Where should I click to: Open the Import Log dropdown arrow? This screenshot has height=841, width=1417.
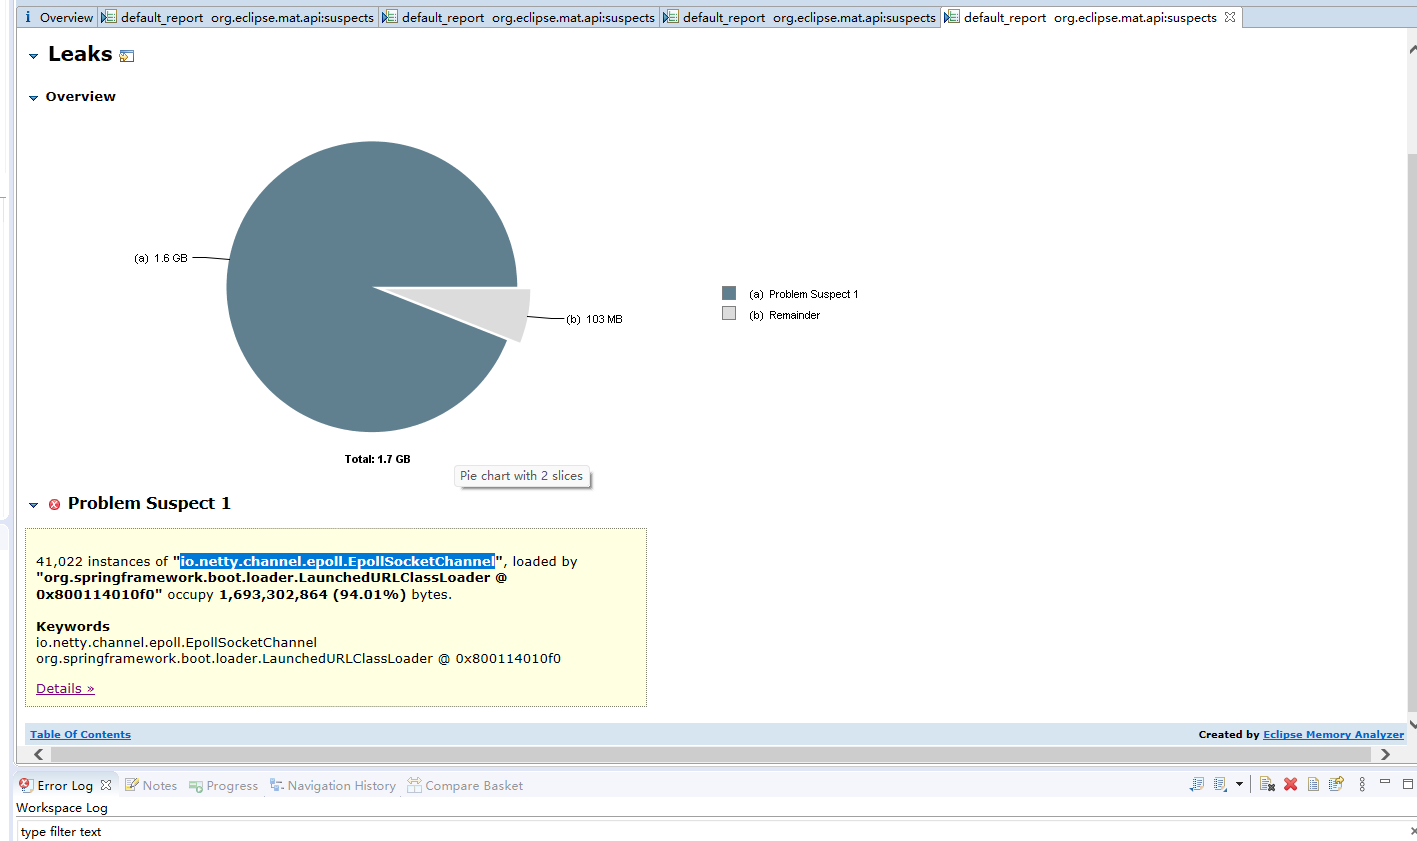1239,784
